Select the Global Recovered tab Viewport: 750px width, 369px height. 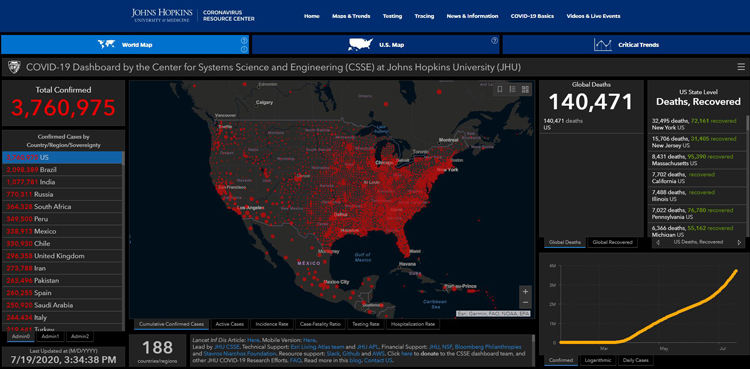click(x=612, y=242)
